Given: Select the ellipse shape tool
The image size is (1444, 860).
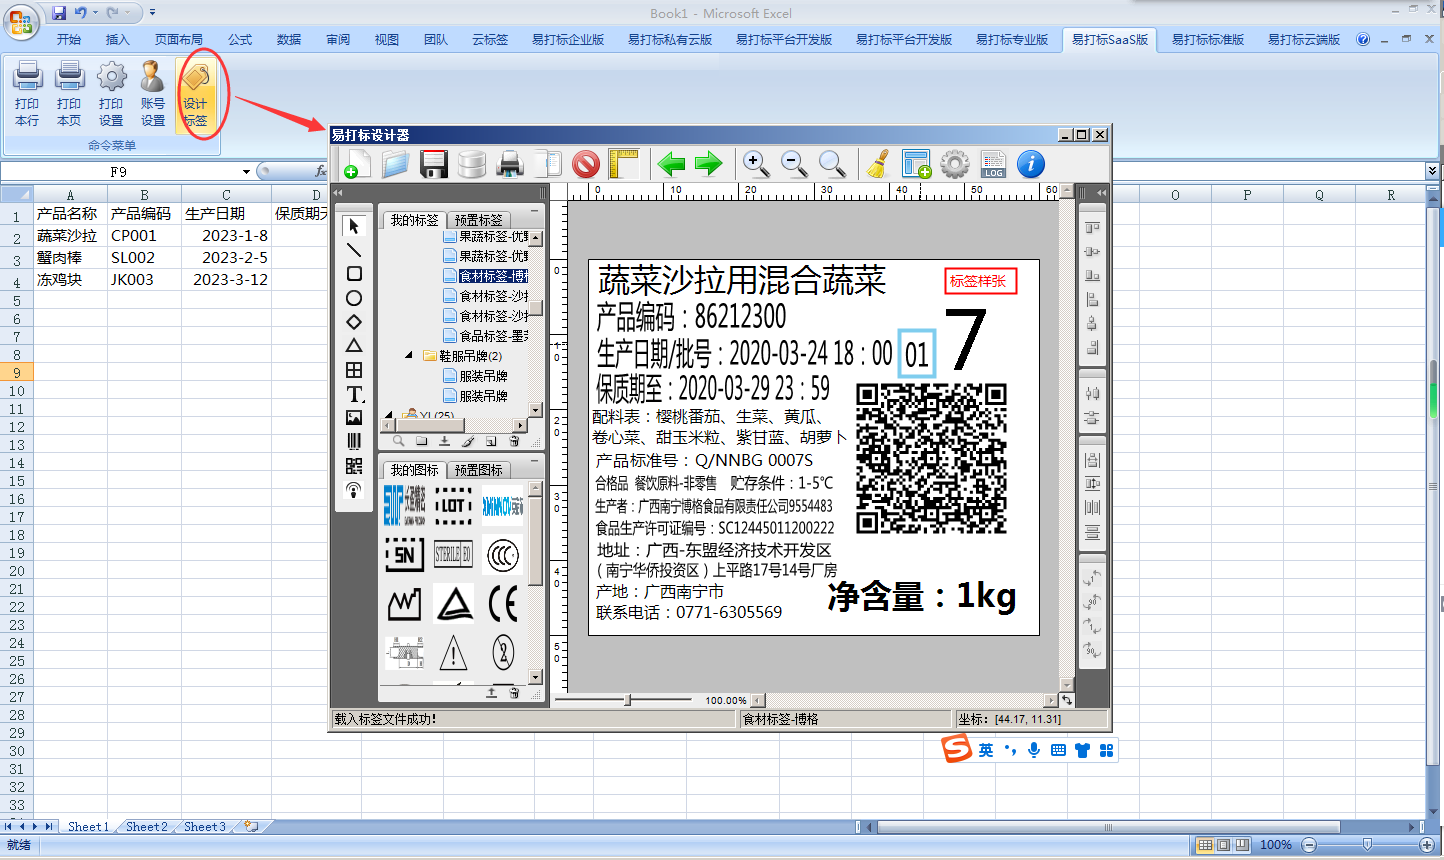Looking at the screenshot, I should click(x=354, y=298).
